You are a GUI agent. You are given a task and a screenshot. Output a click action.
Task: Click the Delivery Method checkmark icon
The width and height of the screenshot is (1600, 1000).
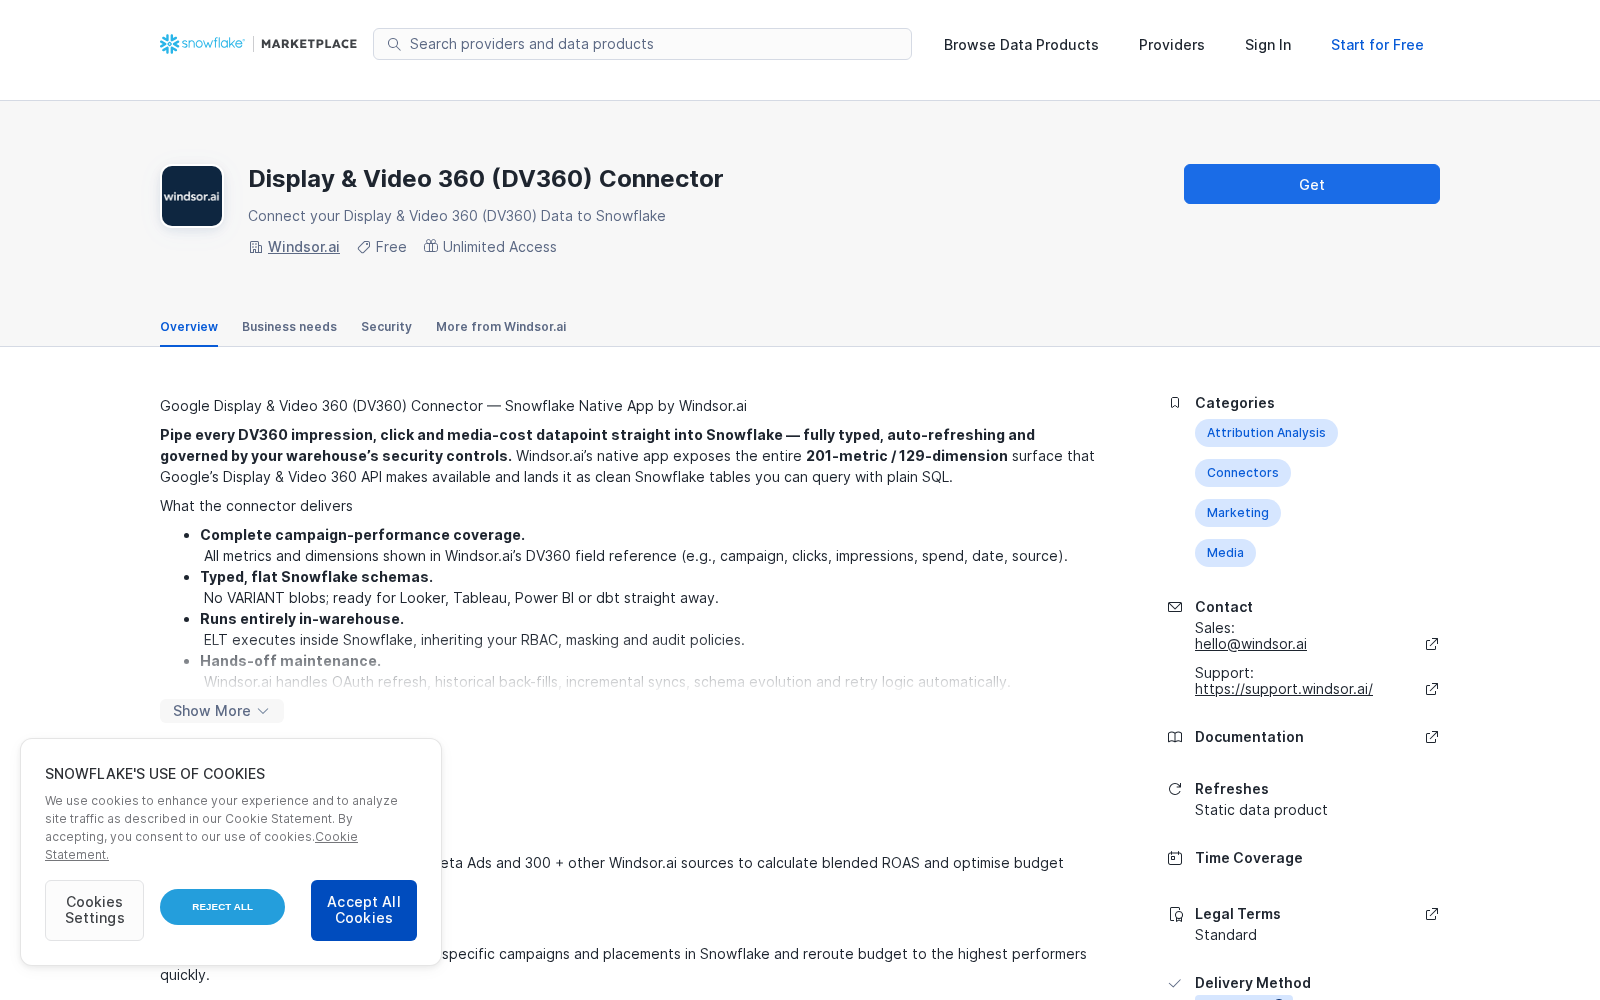pos(1175,983)
